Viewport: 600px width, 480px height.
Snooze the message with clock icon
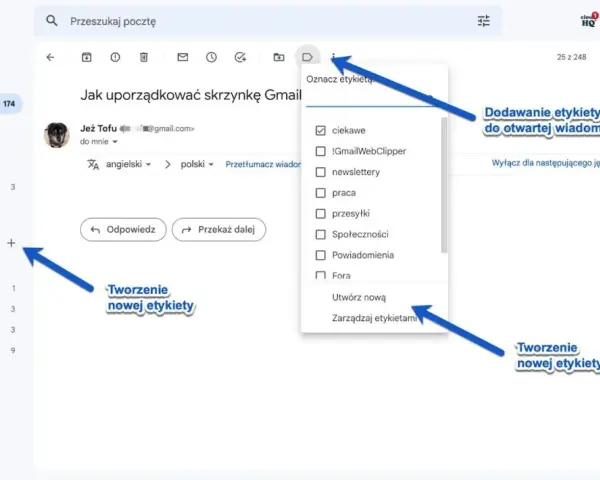[x=211, y=57]
